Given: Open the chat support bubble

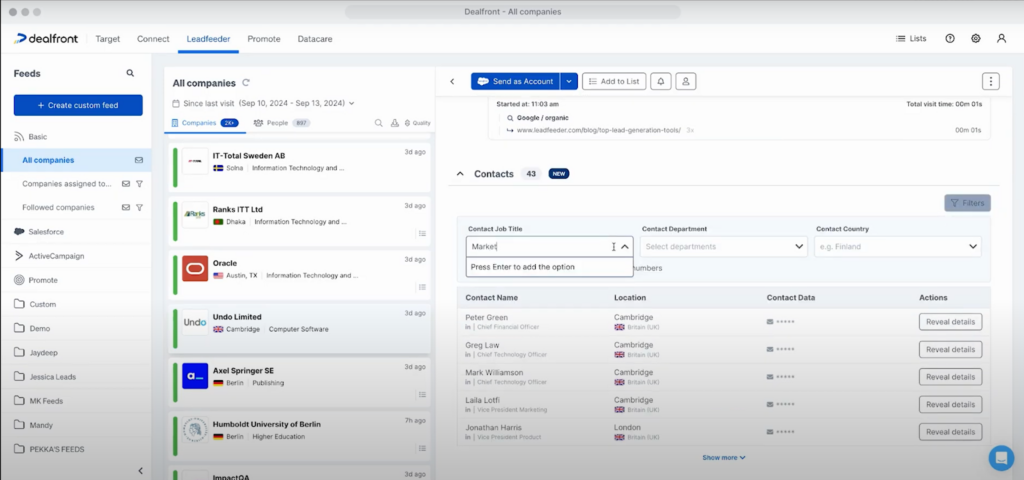Looking at the screenshot, I should [1001, 458].
